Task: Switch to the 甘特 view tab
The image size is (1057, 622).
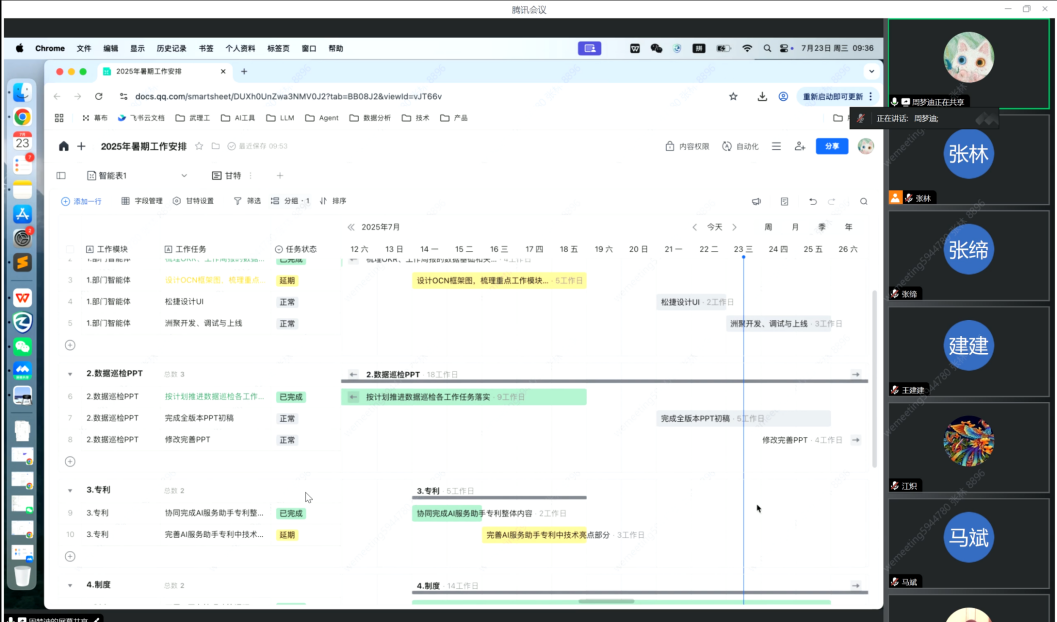Action: click(x=226, y=175)
